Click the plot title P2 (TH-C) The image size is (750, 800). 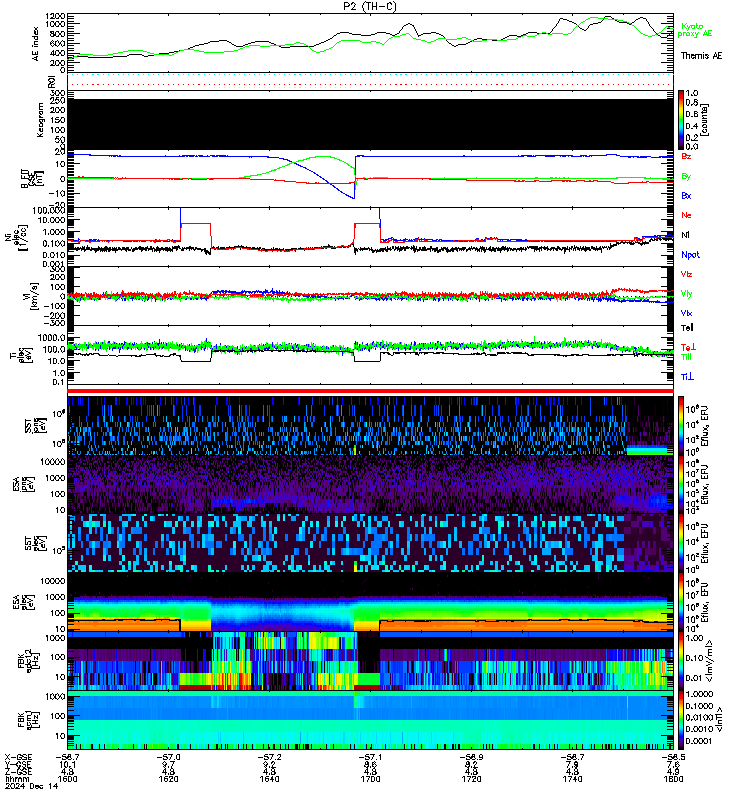pos(370,6)
